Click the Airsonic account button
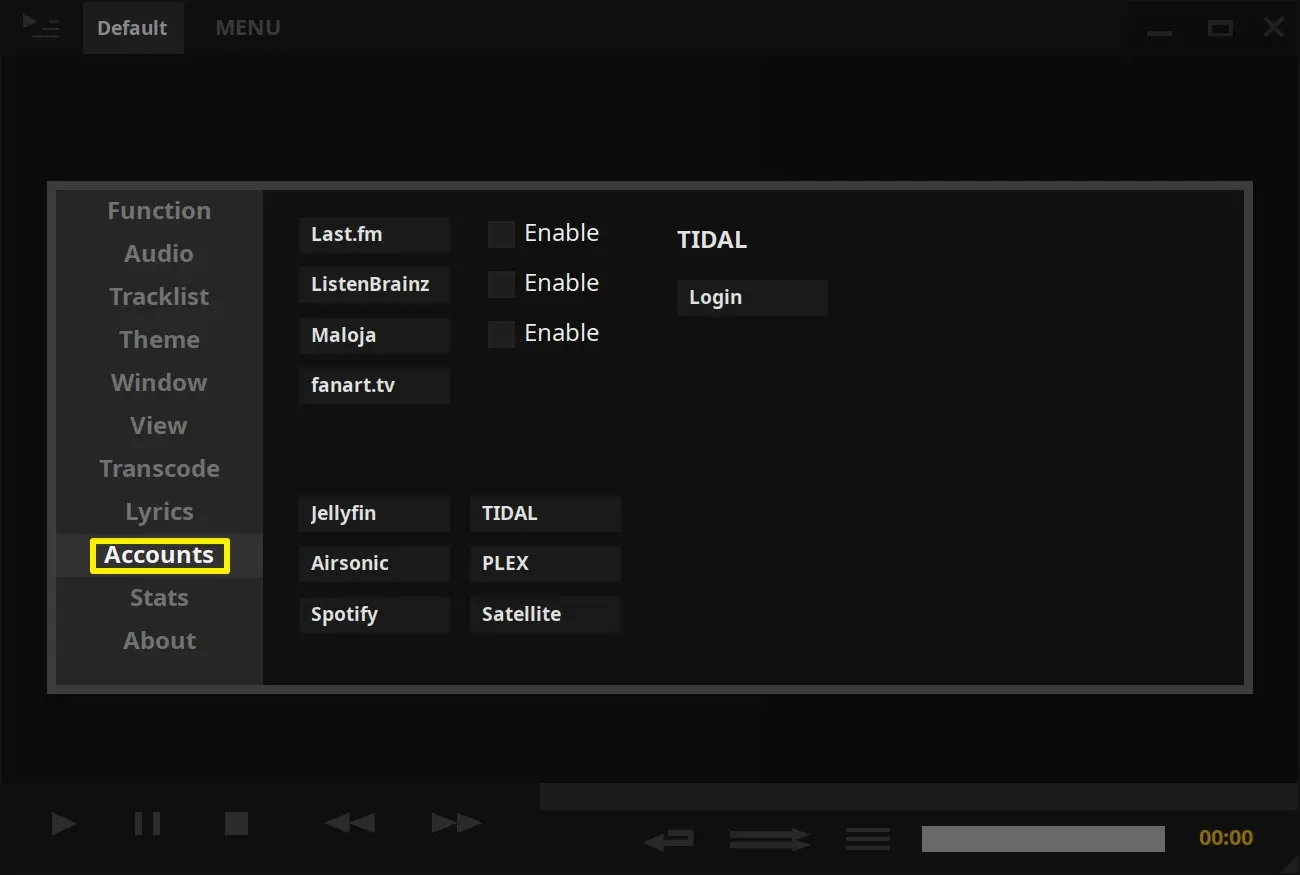Screen dimensions: 1300x875 pos(374,564)
